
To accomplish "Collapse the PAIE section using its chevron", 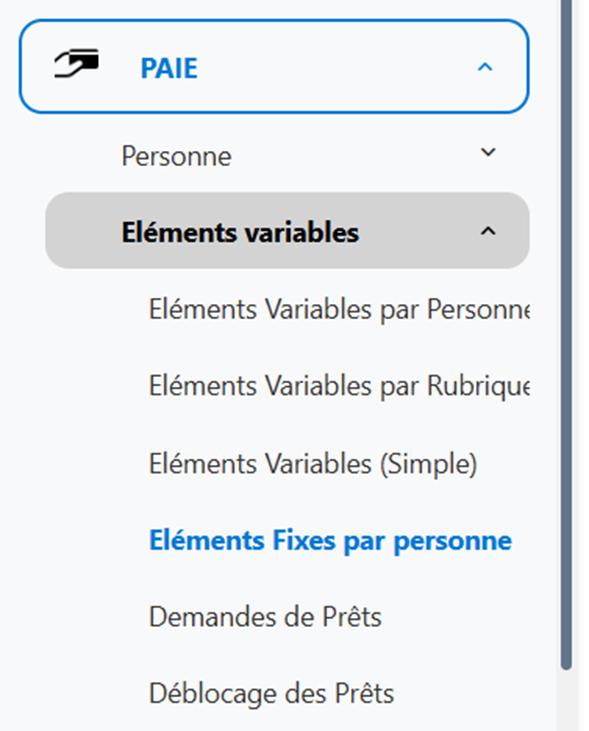I will [x=485, y=68].
